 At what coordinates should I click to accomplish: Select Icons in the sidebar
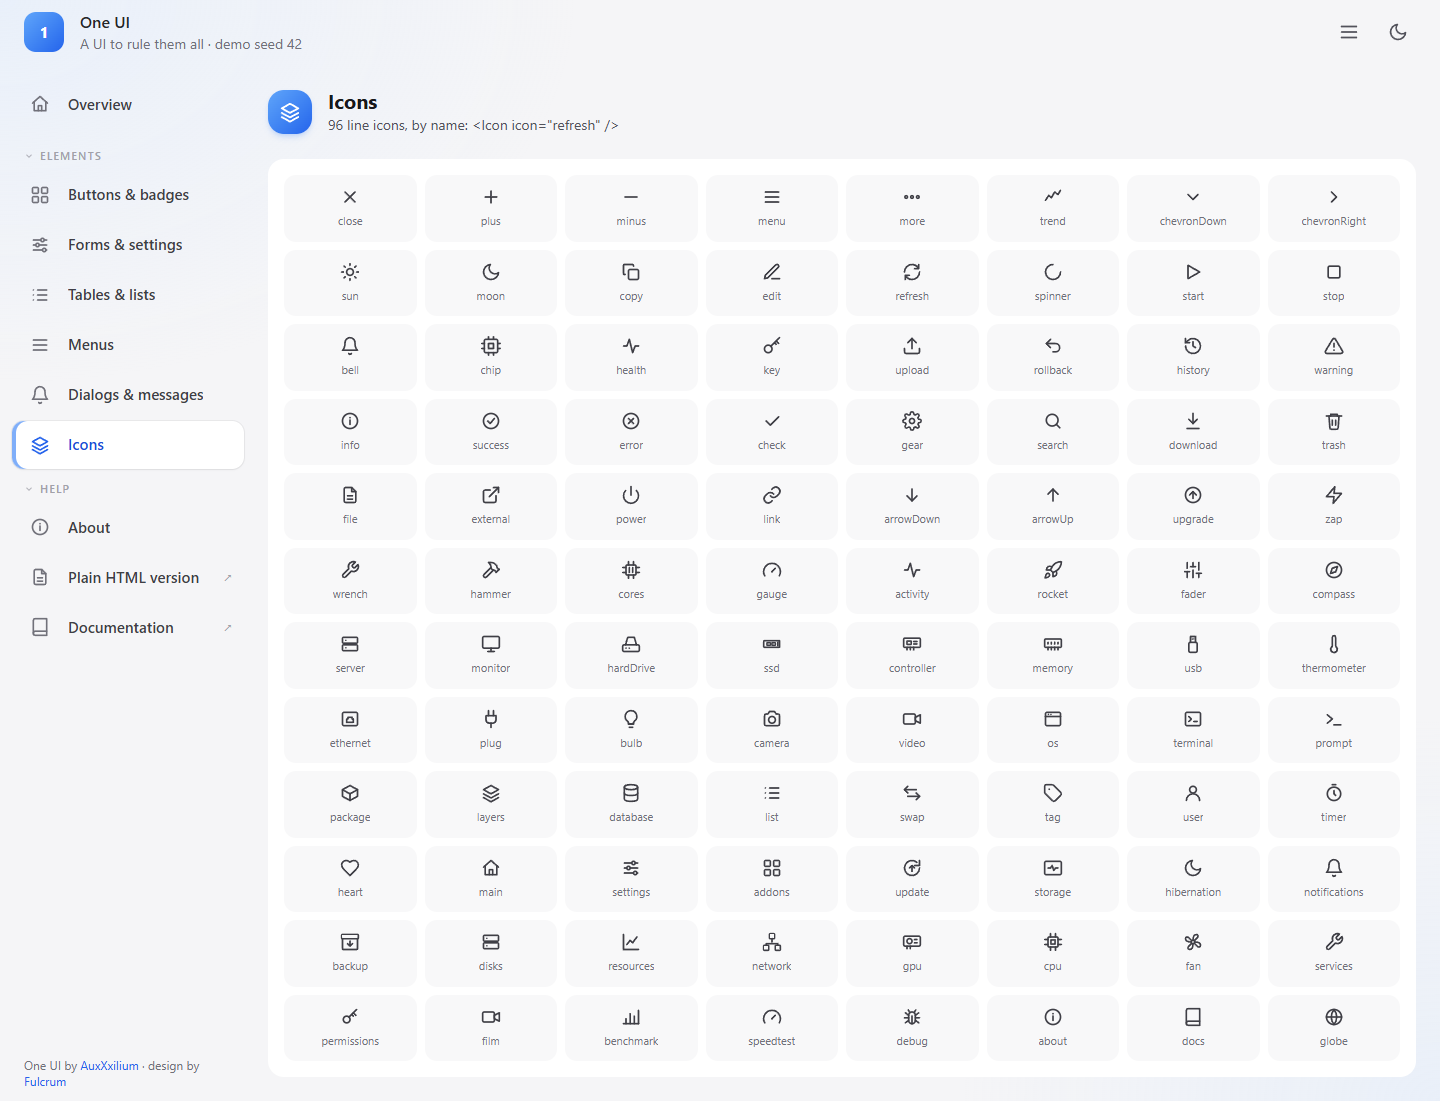(x=128, y=445)
